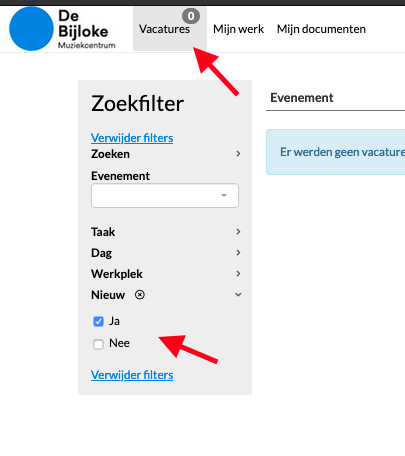Click the vacancy count badge showing 0

tap(191, 16)
